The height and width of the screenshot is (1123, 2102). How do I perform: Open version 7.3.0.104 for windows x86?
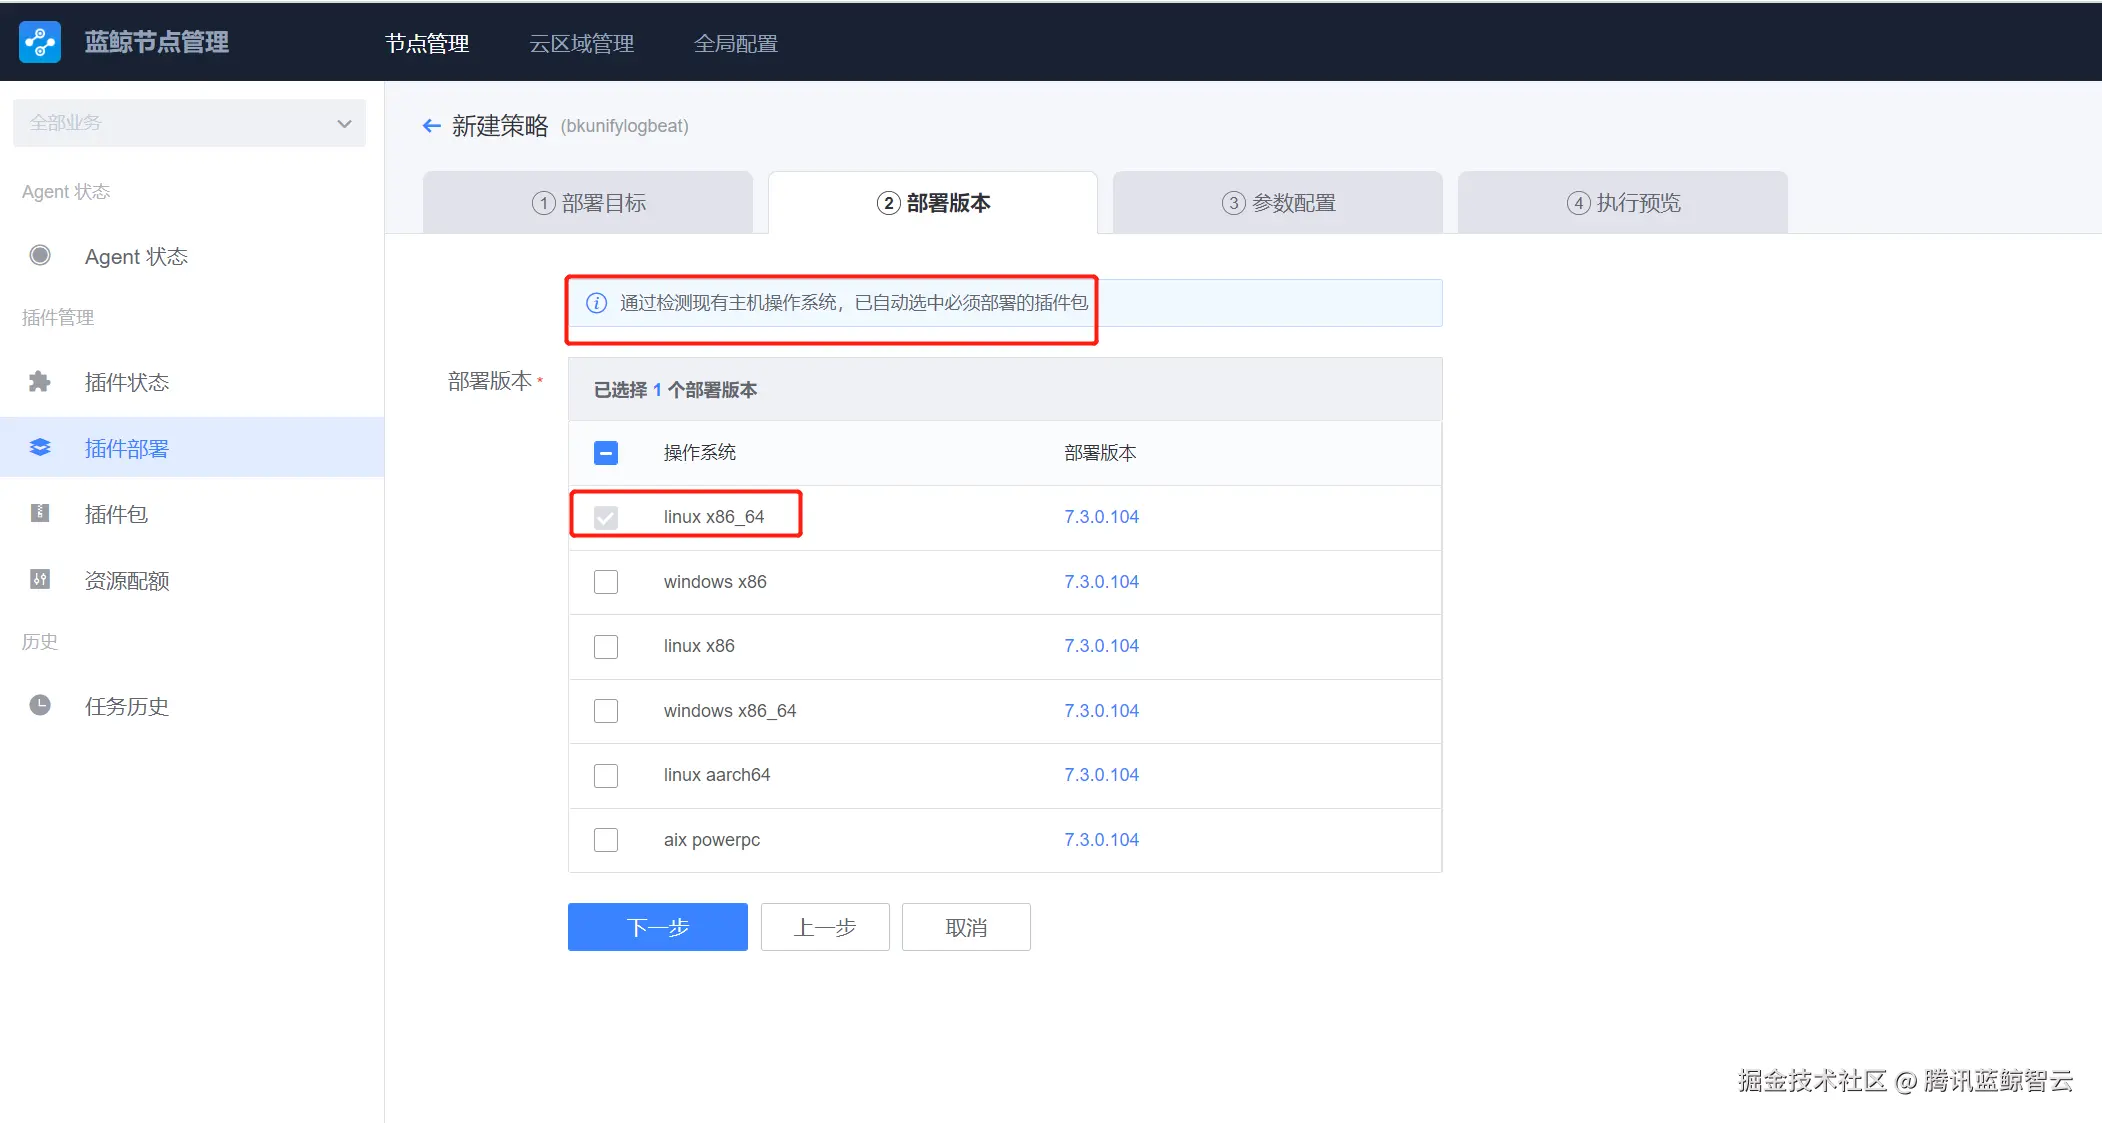pyautogui.click(x=1102, y=582)
